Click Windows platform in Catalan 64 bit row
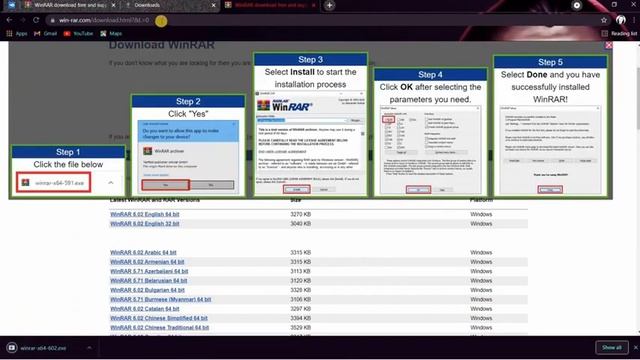This screenshot has height=360, width=640. (x=481, y=309)
